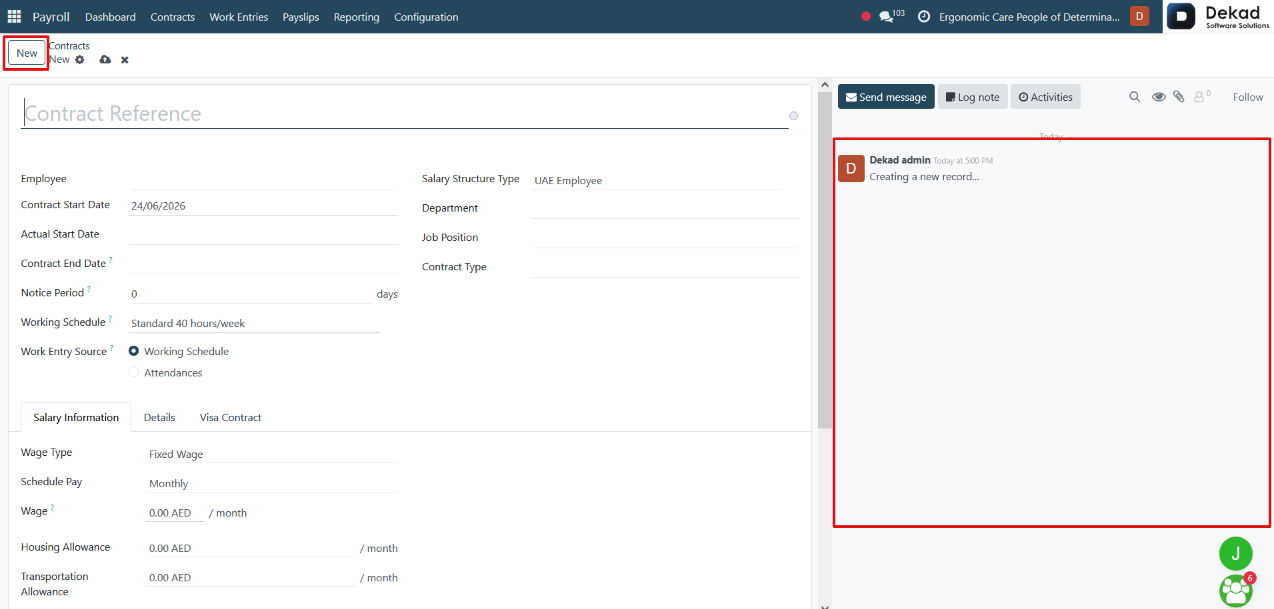Open the Employee dropdown field
The height and width of the screenshot is (609, 1274).
(263, 178)
